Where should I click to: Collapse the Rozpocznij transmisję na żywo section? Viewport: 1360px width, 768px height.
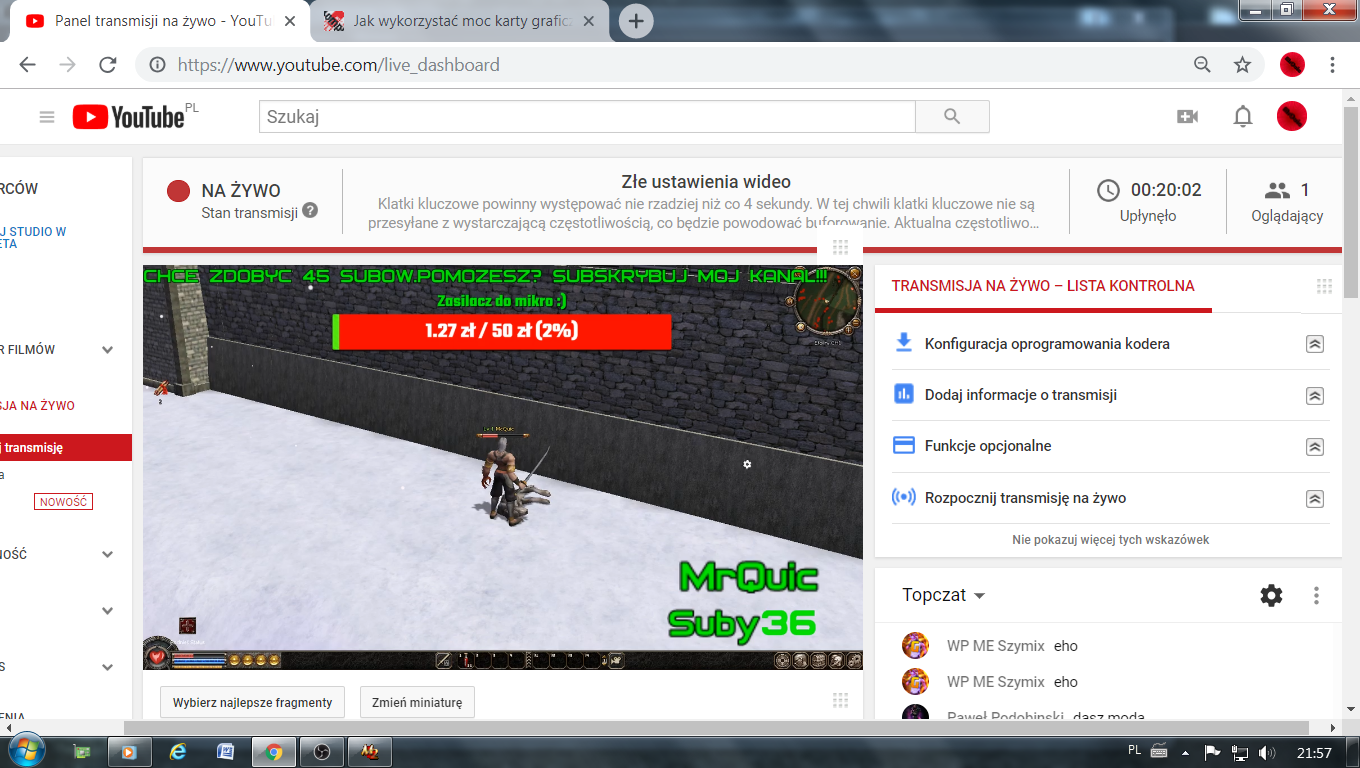tap(1315, 498)
